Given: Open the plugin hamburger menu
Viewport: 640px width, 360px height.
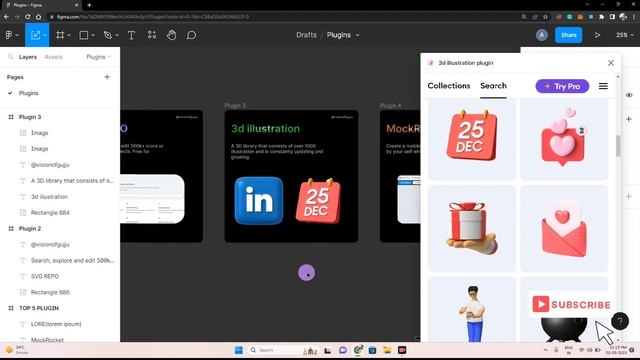Looking at the screenshot, I should [x=603, y=86].
